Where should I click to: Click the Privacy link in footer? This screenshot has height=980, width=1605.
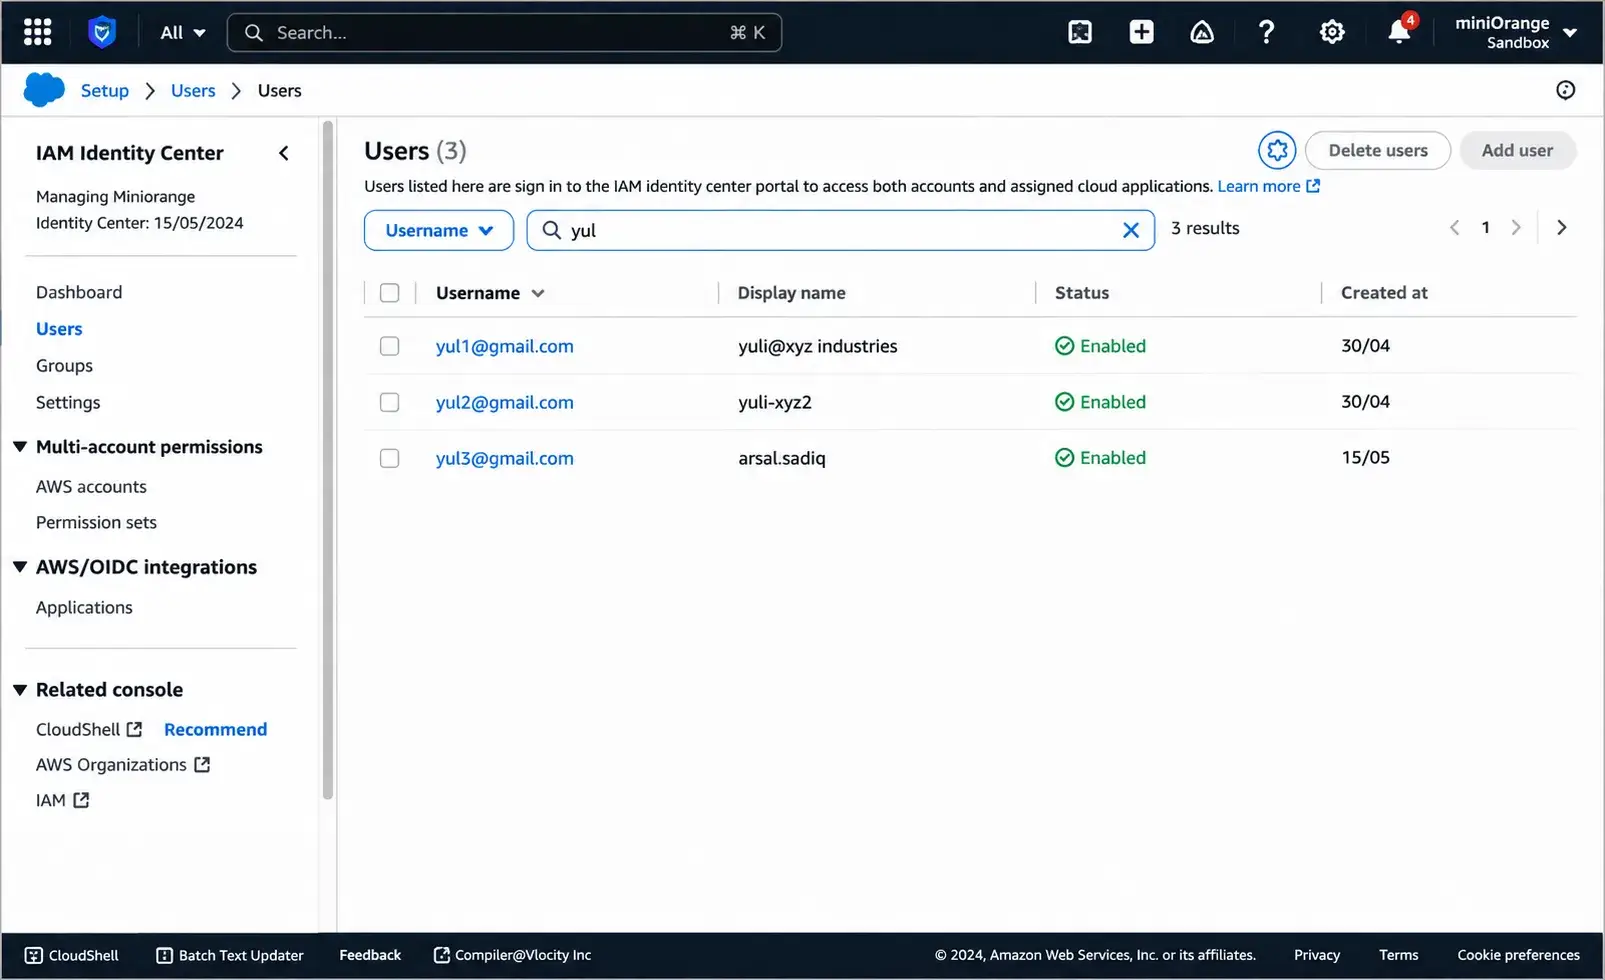tap(1317, 955)
